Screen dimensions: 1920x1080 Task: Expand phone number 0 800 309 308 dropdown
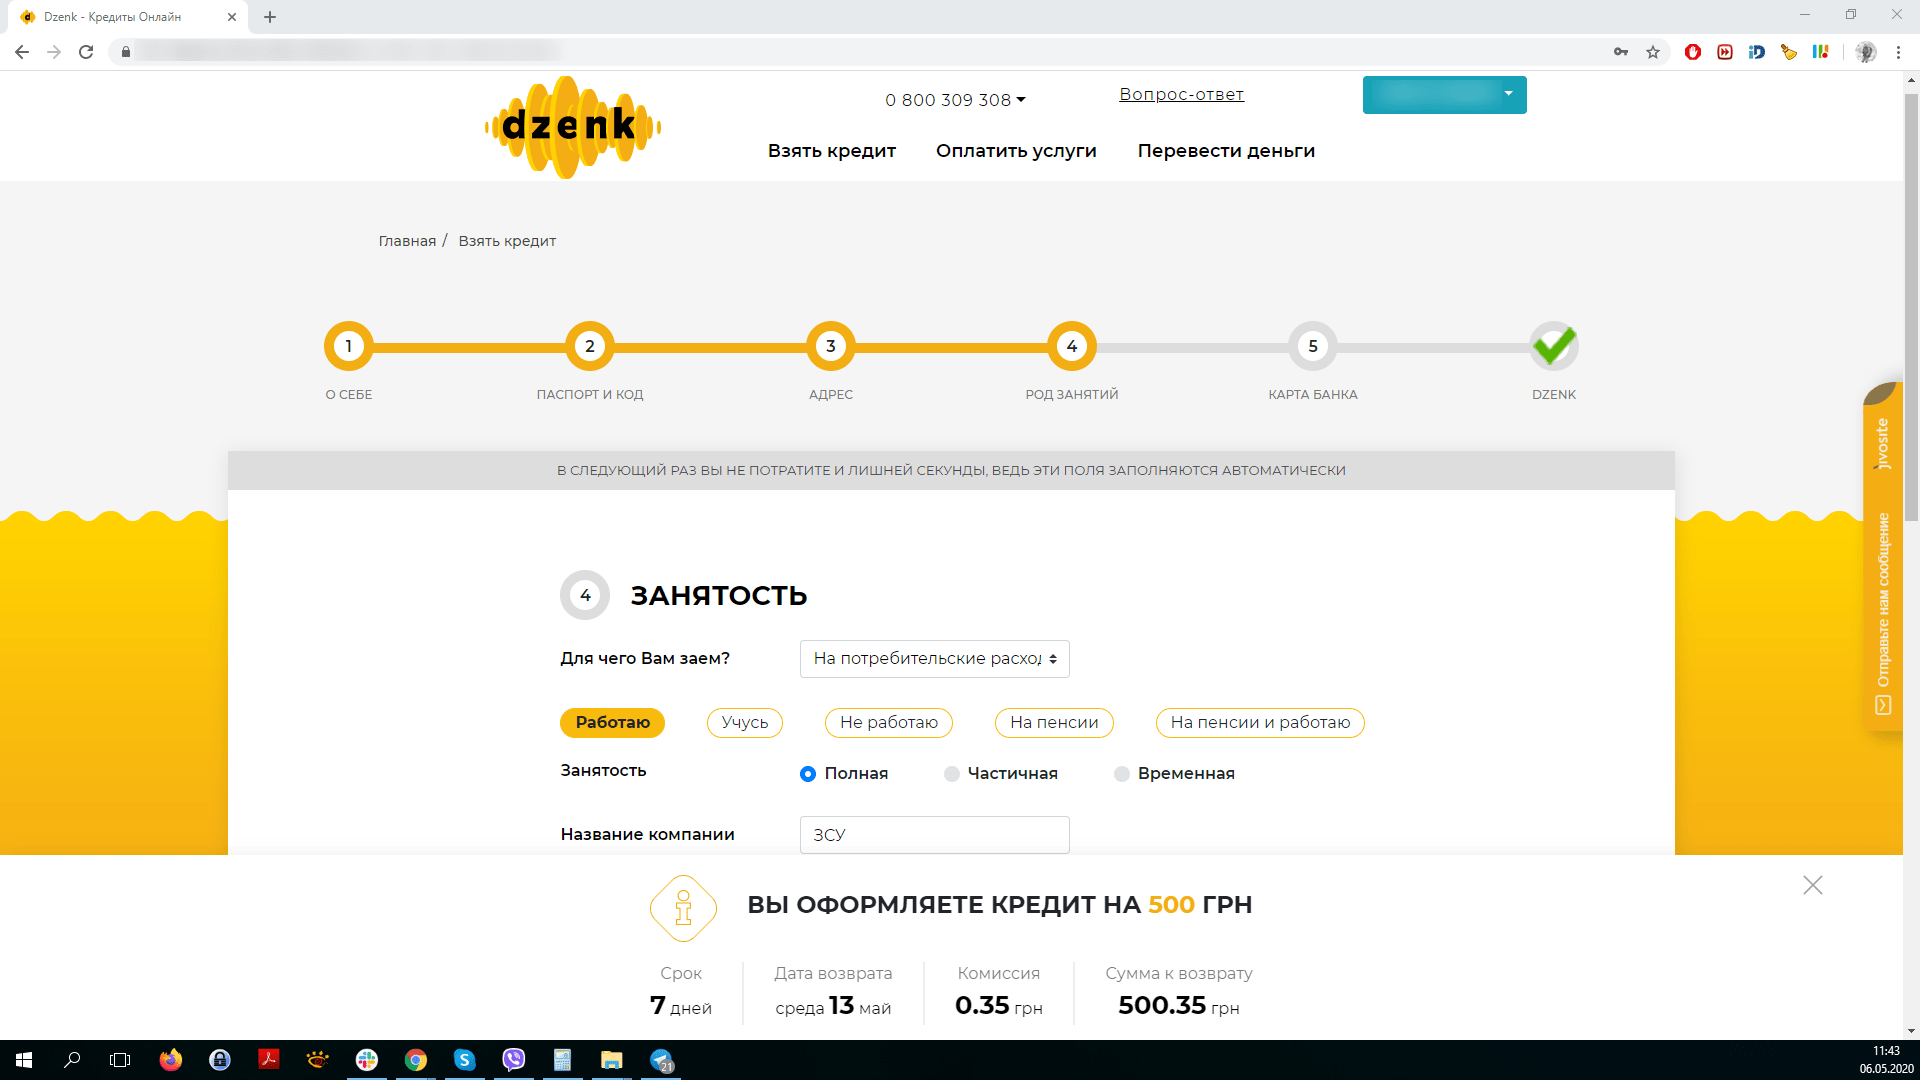[x=955, y=100]
